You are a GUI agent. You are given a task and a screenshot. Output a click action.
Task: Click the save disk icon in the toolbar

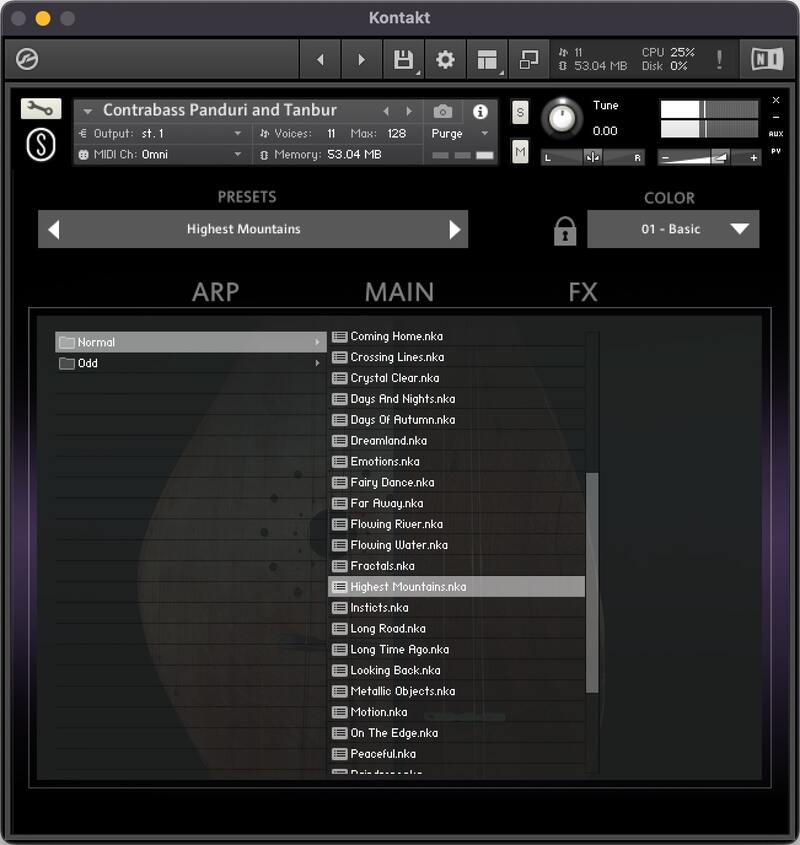tap(402, 59)
